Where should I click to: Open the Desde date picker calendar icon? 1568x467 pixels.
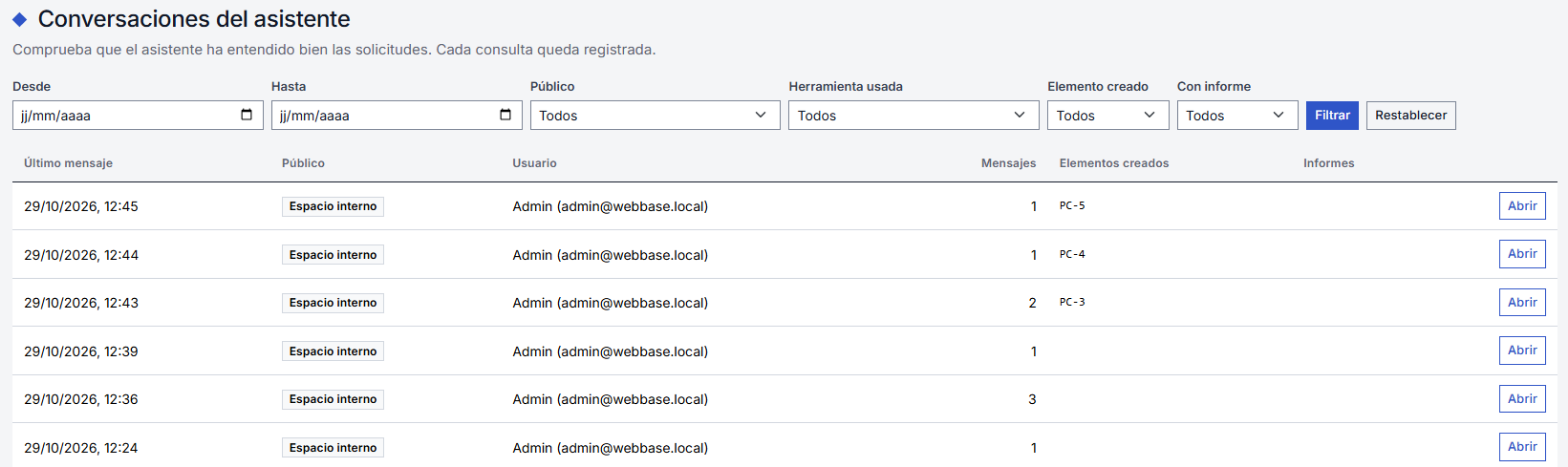[247, 115]
